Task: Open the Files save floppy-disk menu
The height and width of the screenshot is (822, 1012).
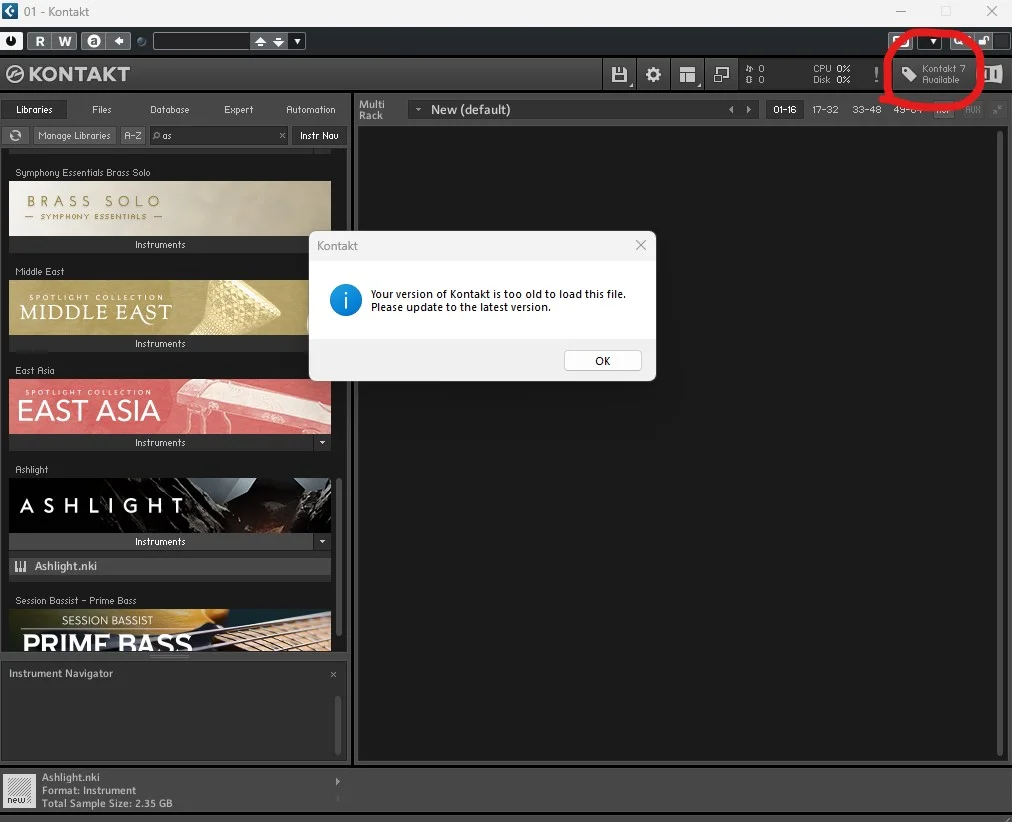Action: coord(619,74)
